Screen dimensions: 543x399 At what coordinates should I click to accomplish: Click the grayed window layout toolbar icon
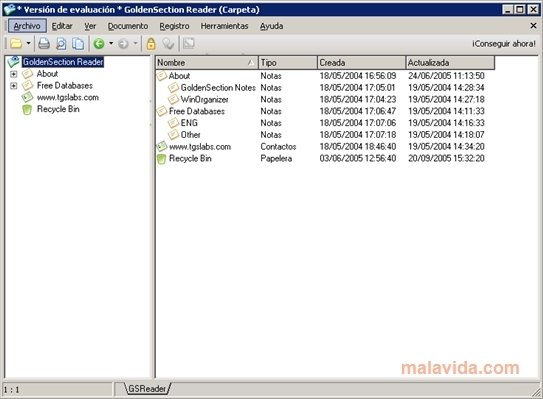pos(189,43)
